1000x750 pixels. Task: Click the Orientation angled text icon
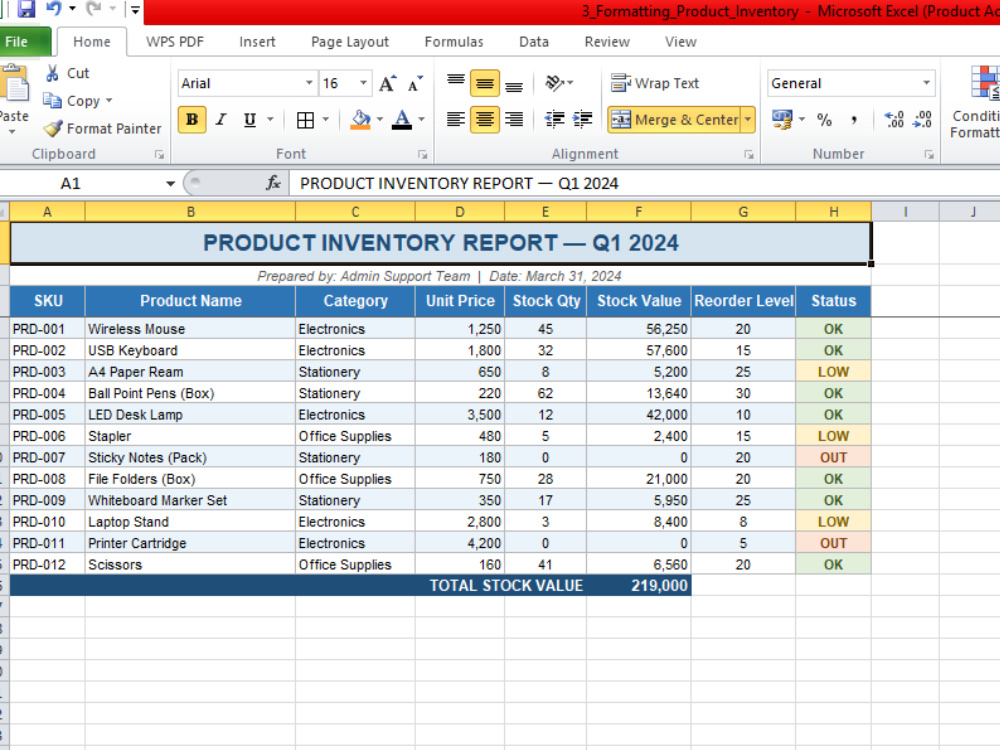[554, 83]
